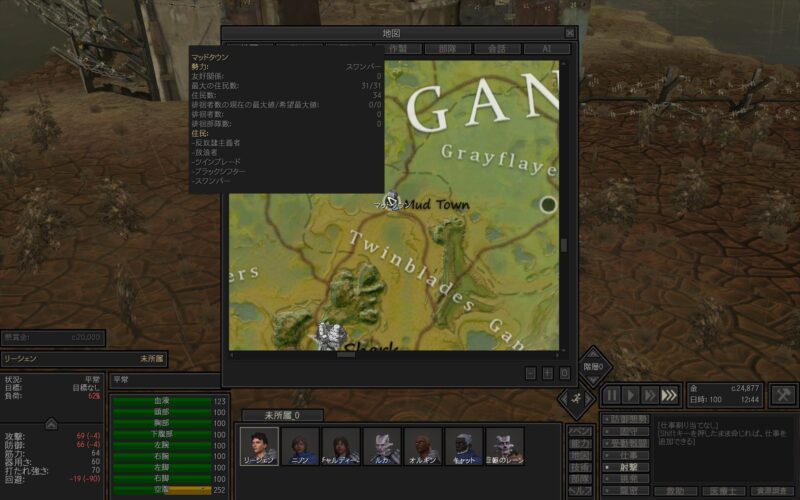Click the 階層0 floor label
Screen dimensions: 800x500
coord(593,367)
